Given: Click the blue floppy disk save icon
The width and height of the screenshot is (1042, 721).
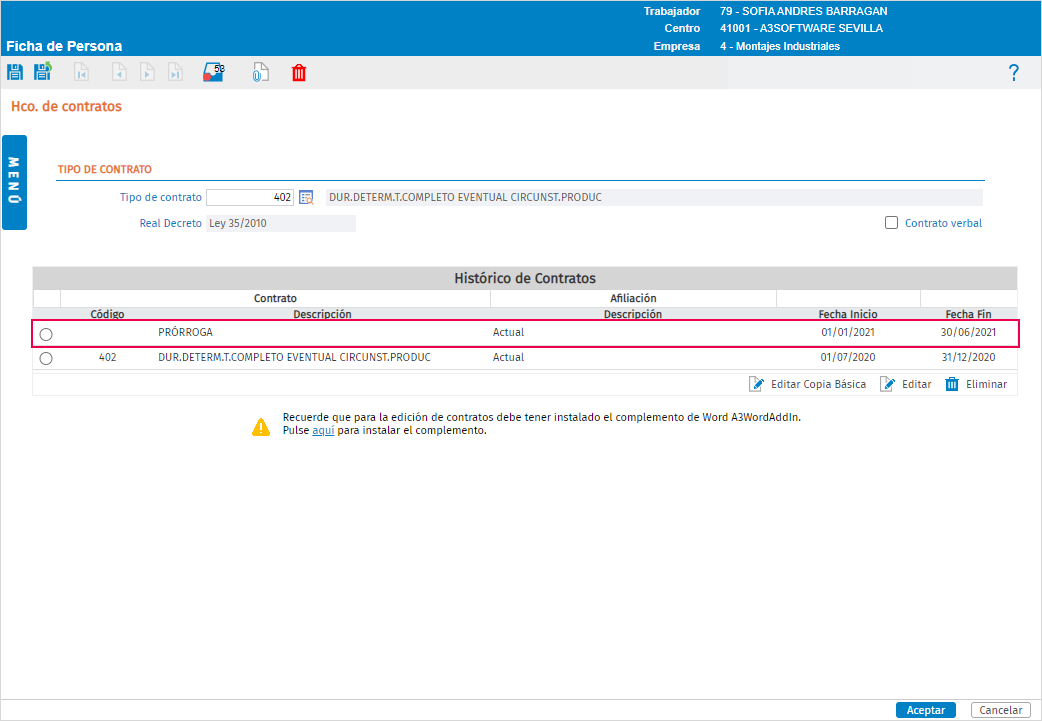Looking at the screenshot, I should point(15,72).
